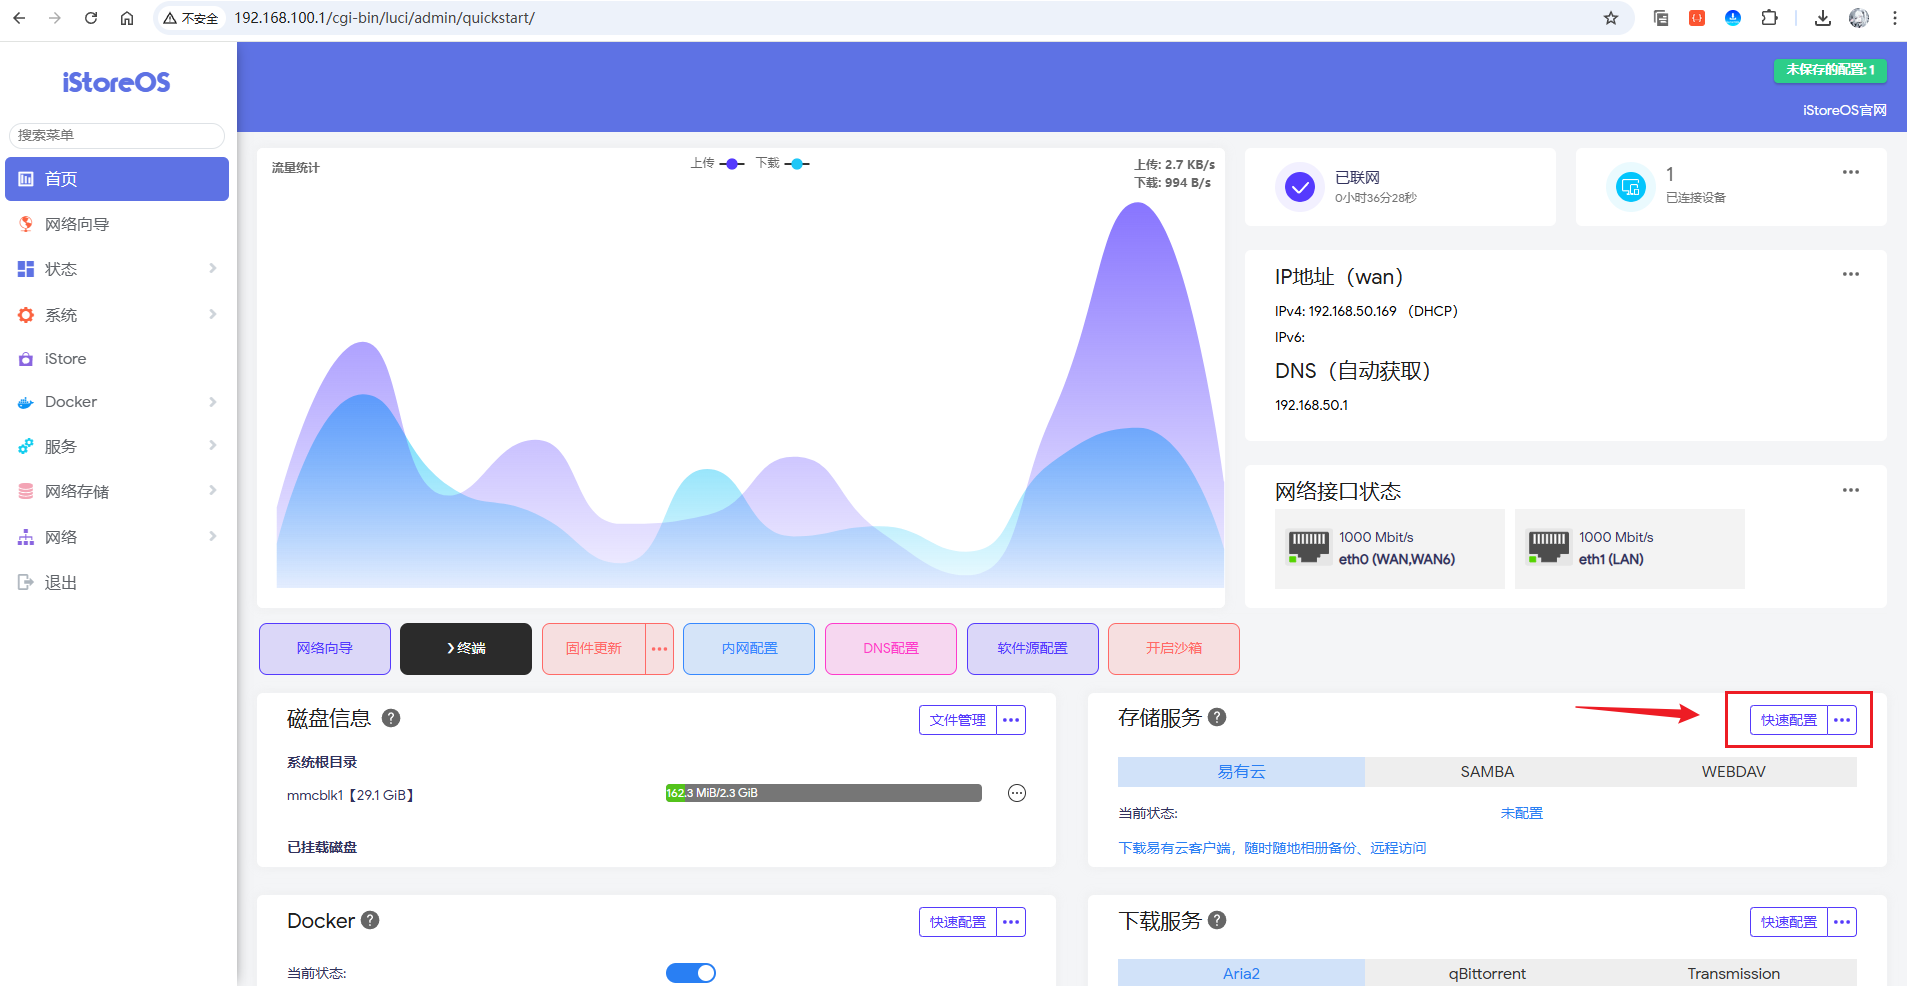Click the DNS配置 button
The width and height of the screenshot is (1907, 986).
point(891,649)
